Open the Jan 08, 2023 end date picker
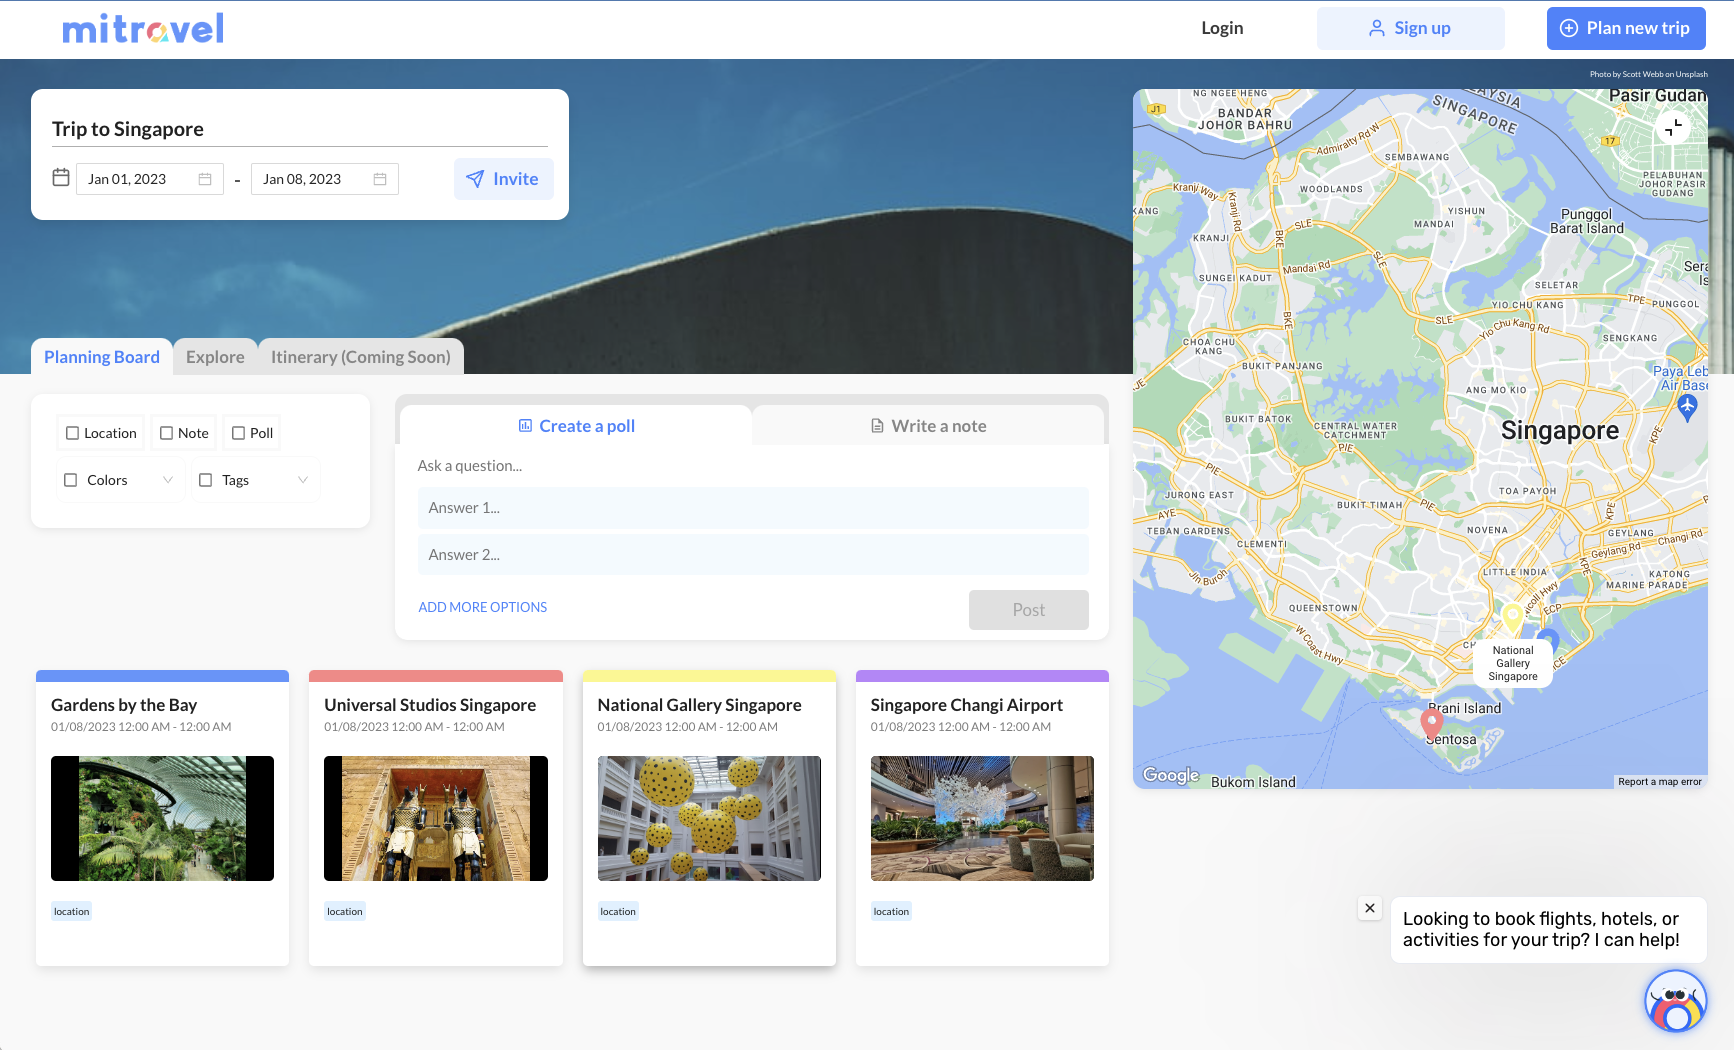Image resolution: width=1734 pixels, height=1050 pixels. pyautogui.click(x=324, y=179)
